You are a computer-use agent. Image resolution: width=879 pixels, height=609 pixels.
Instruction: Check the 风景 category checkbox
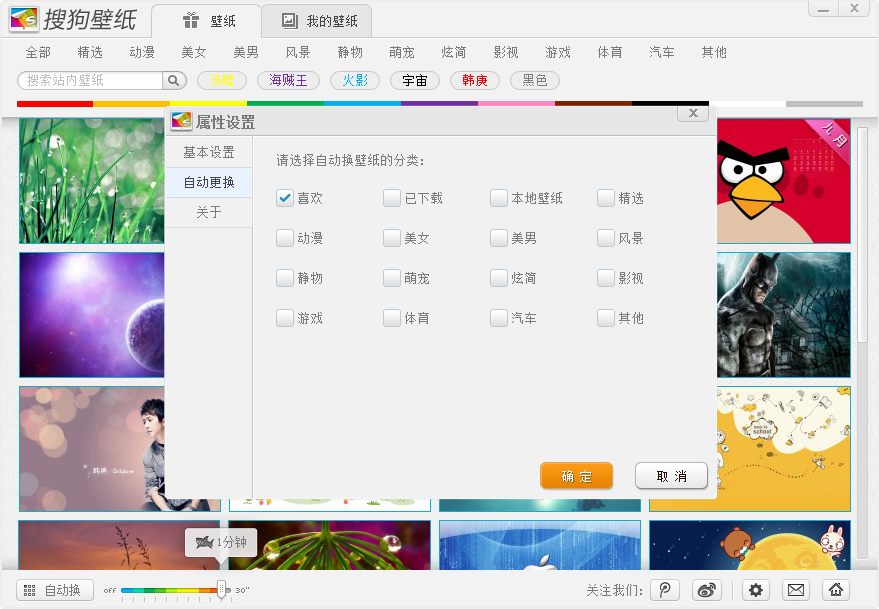click(605, 238)
